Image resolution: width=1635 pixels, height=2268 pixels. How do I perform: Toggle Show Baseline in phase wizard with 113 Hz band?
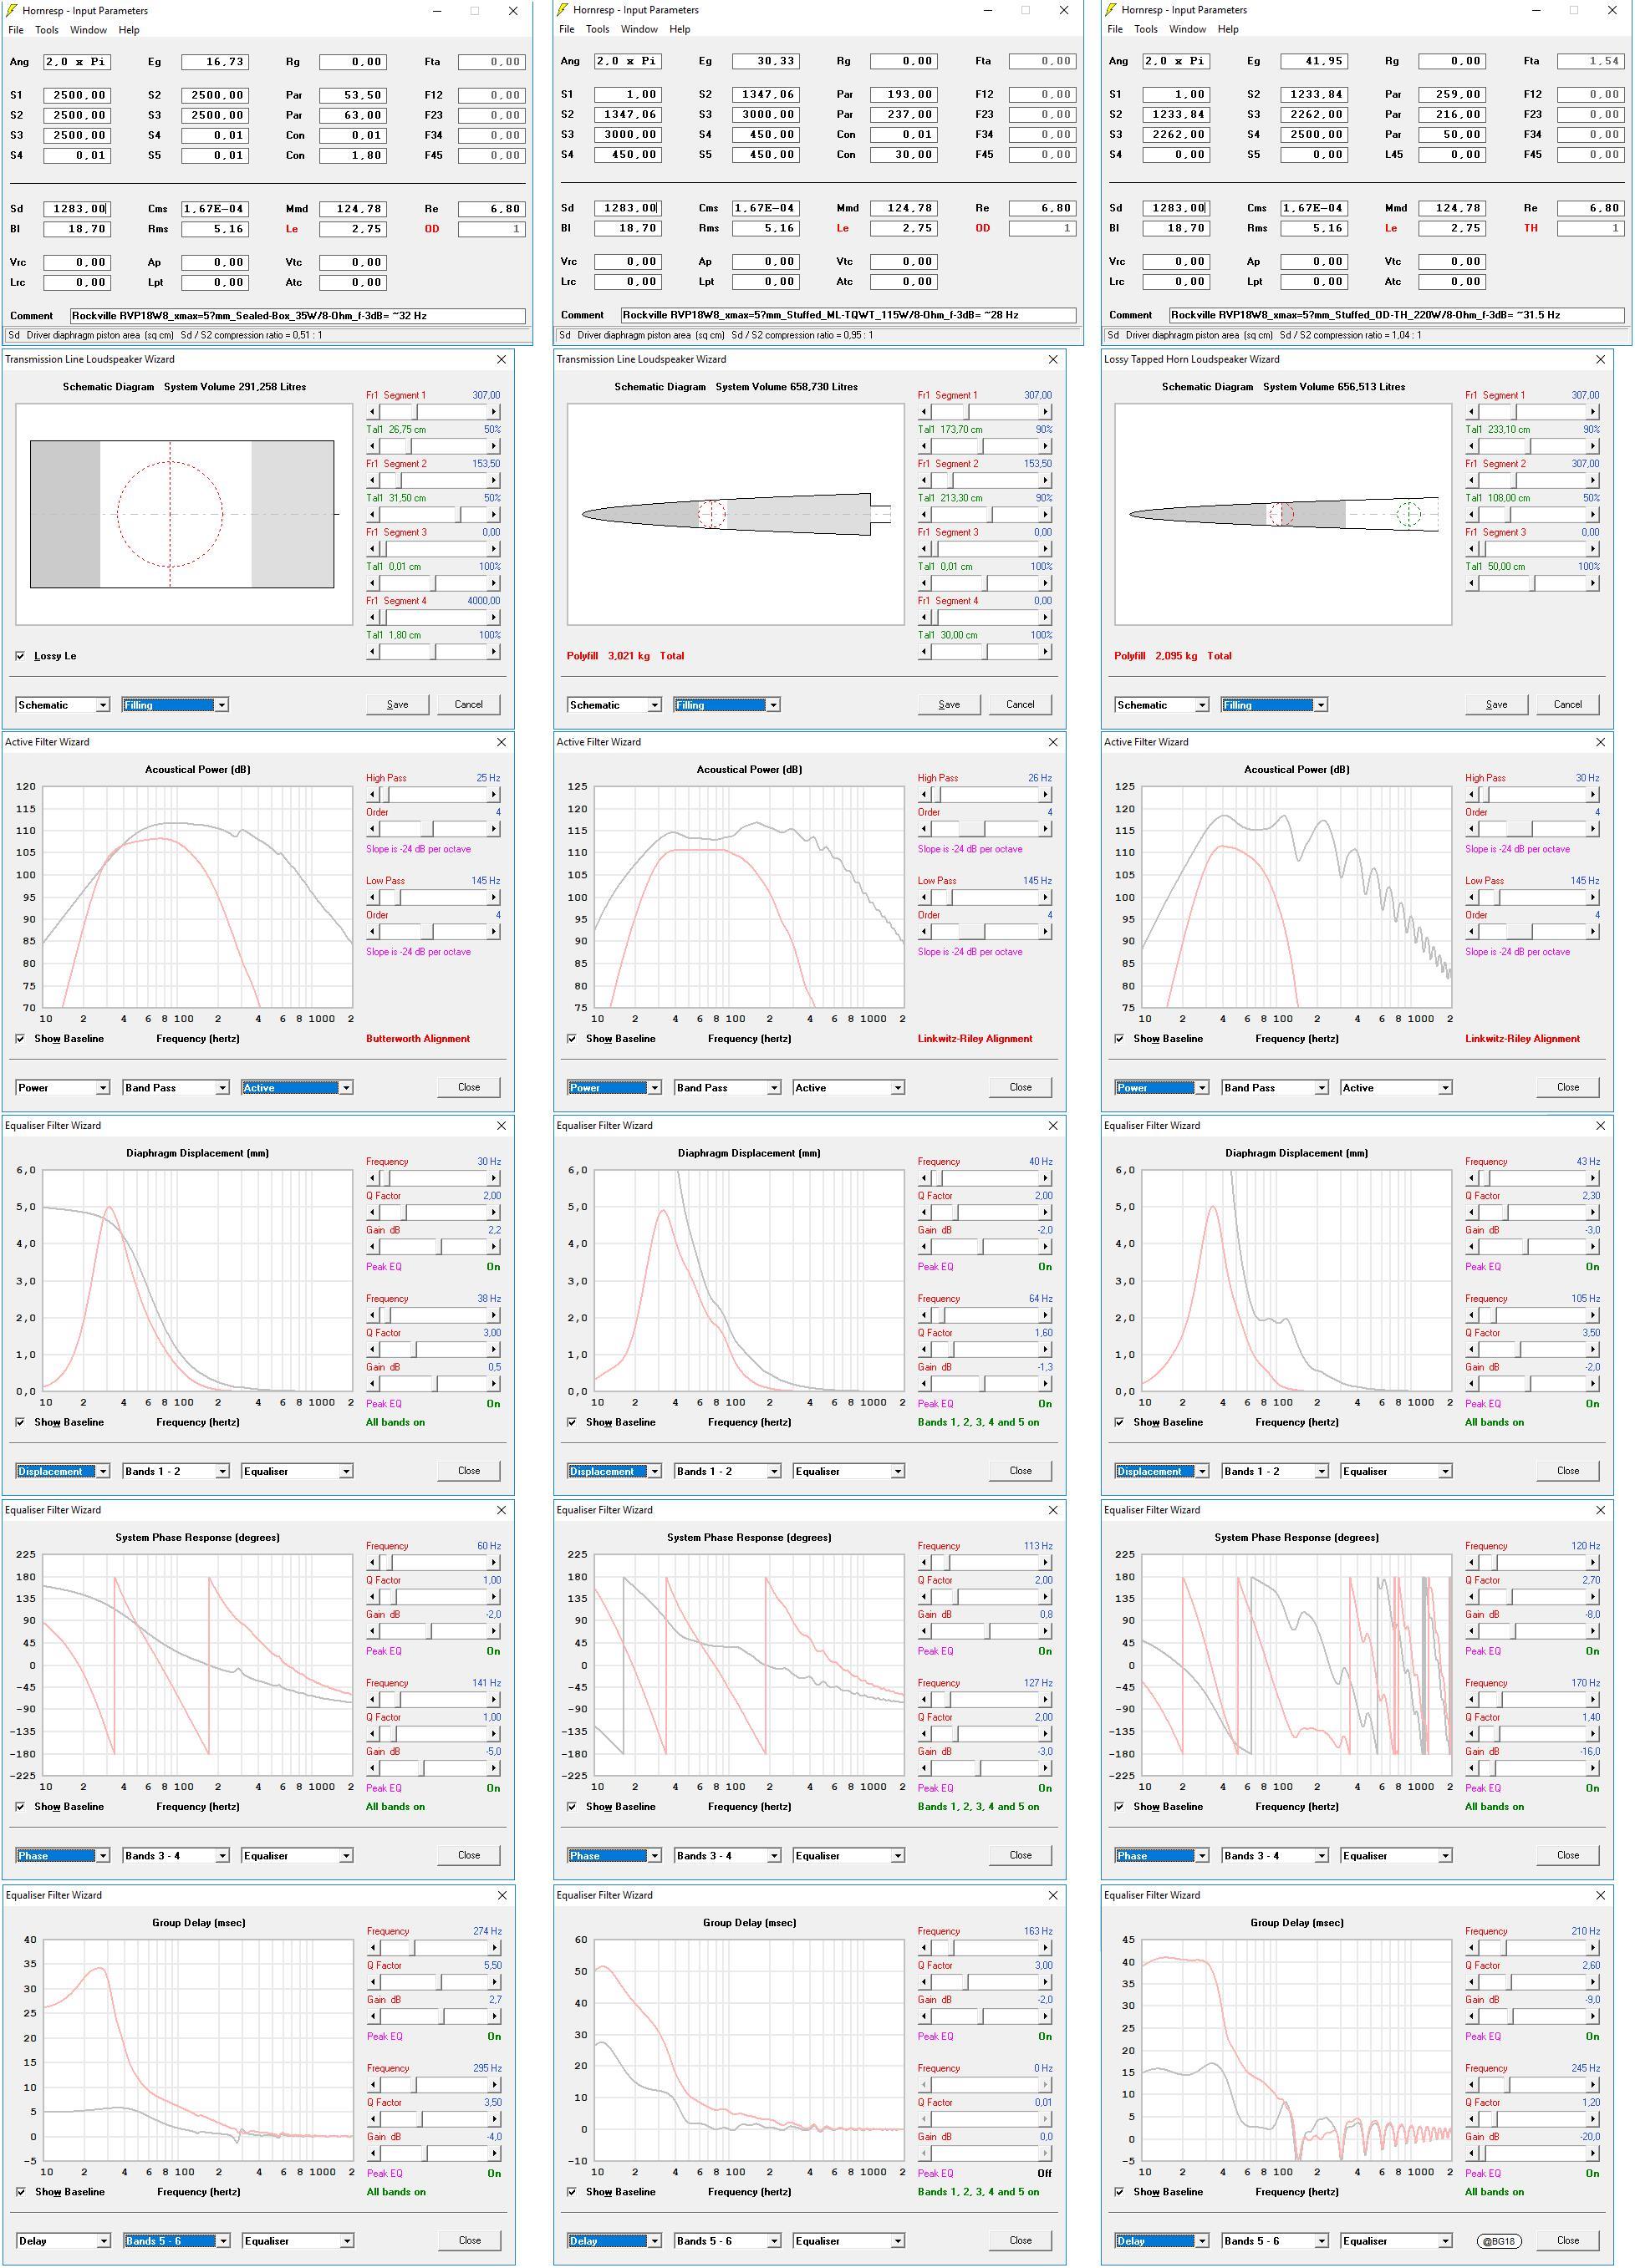pyautogui.click(x=571, y=1806)
